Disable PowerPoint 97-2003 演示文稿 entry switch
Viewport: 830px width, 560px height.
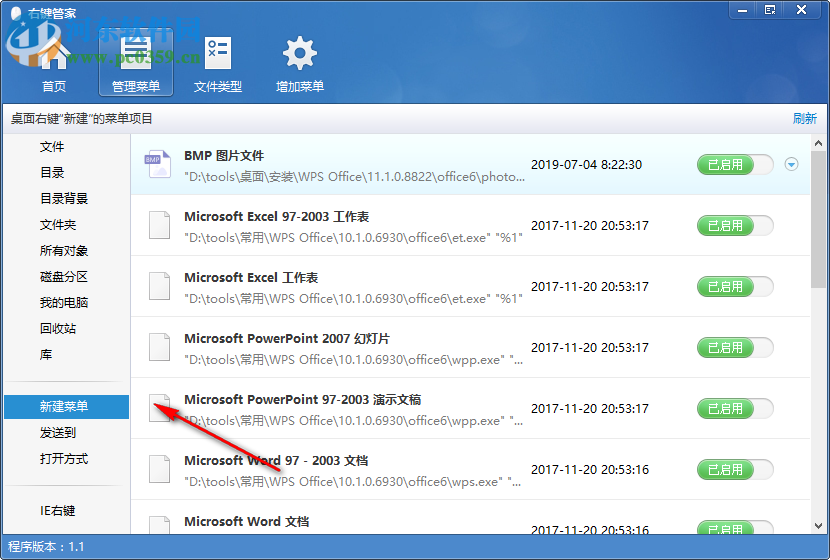[735, 408]
